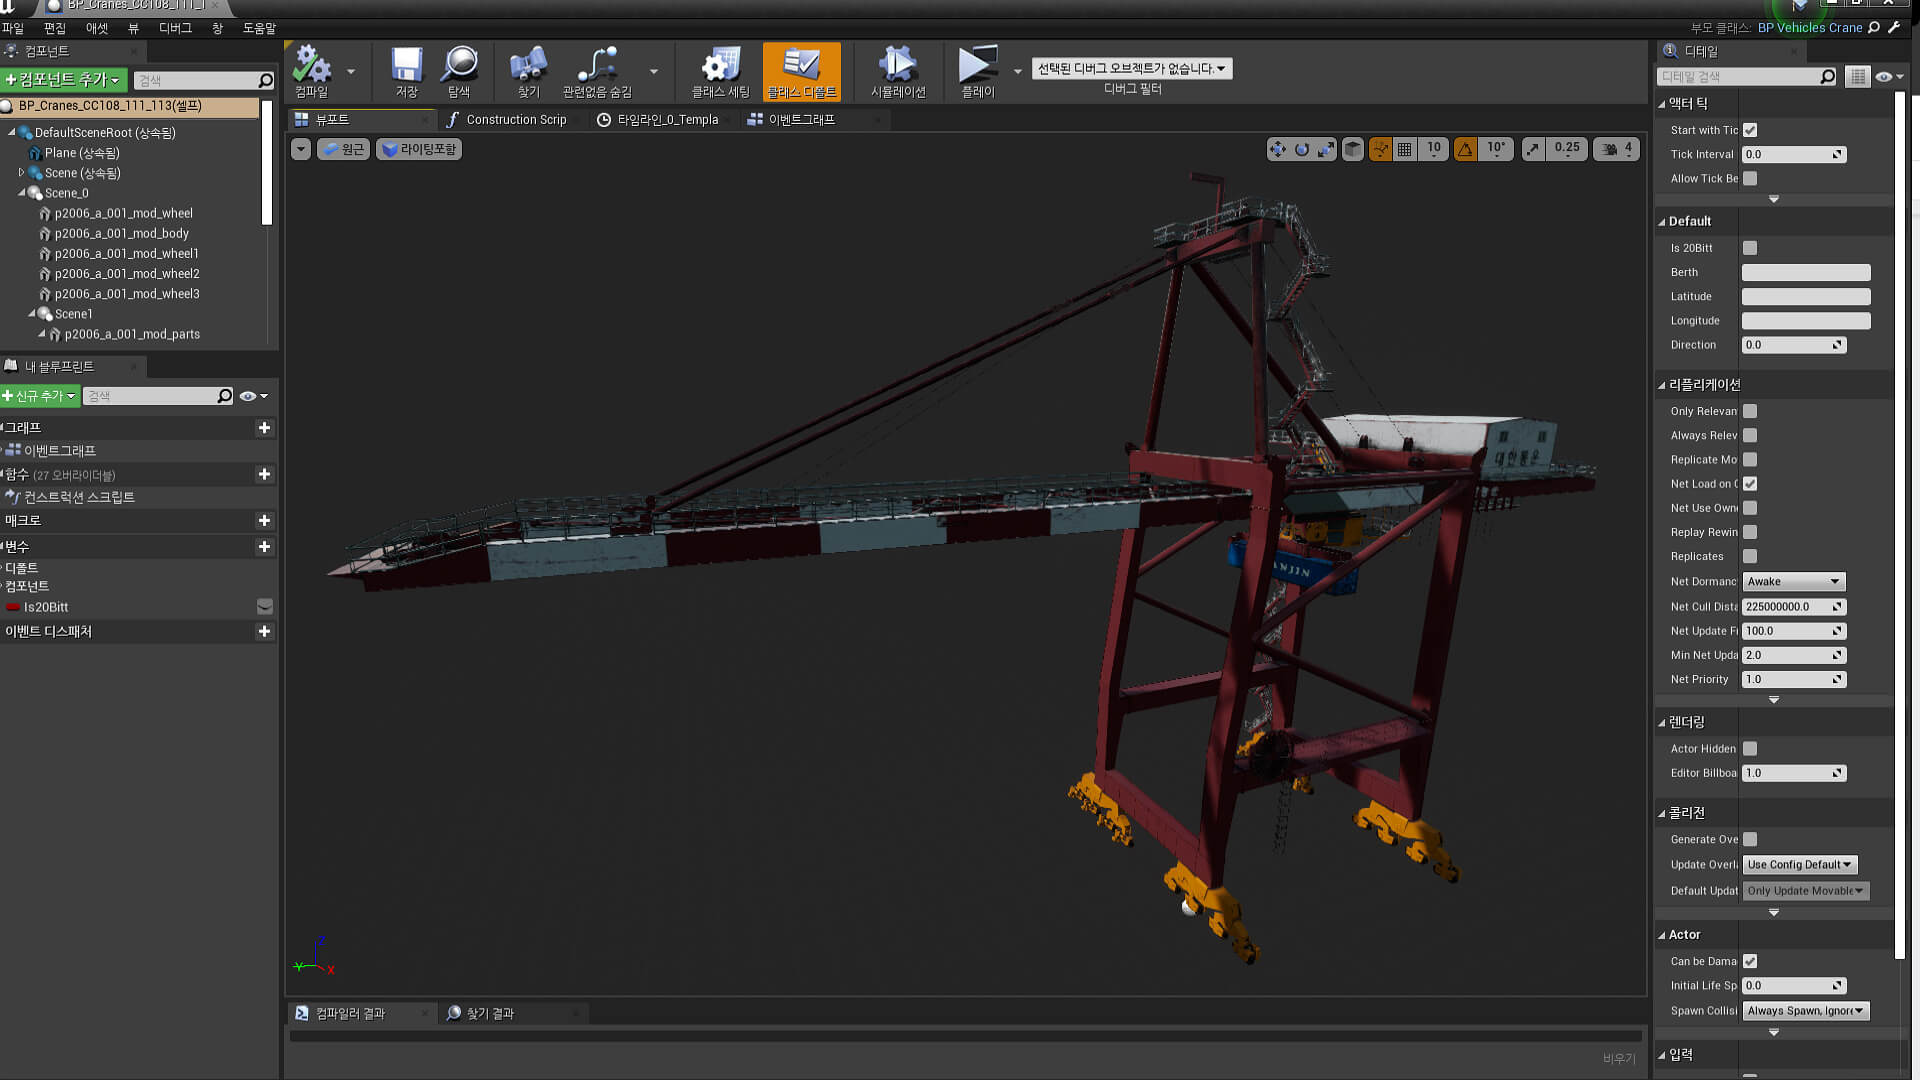The image size is (1920, 1080).
Task: Open the 디버그 menu in menu bar
Action: 175,28
